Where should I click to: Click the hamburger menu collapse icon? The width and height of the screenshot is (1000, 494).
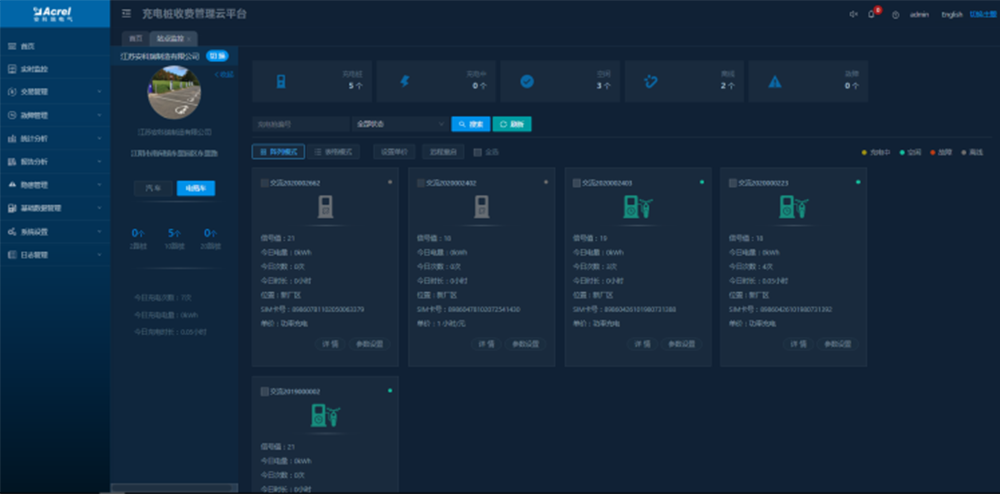(x=126, y=14)
